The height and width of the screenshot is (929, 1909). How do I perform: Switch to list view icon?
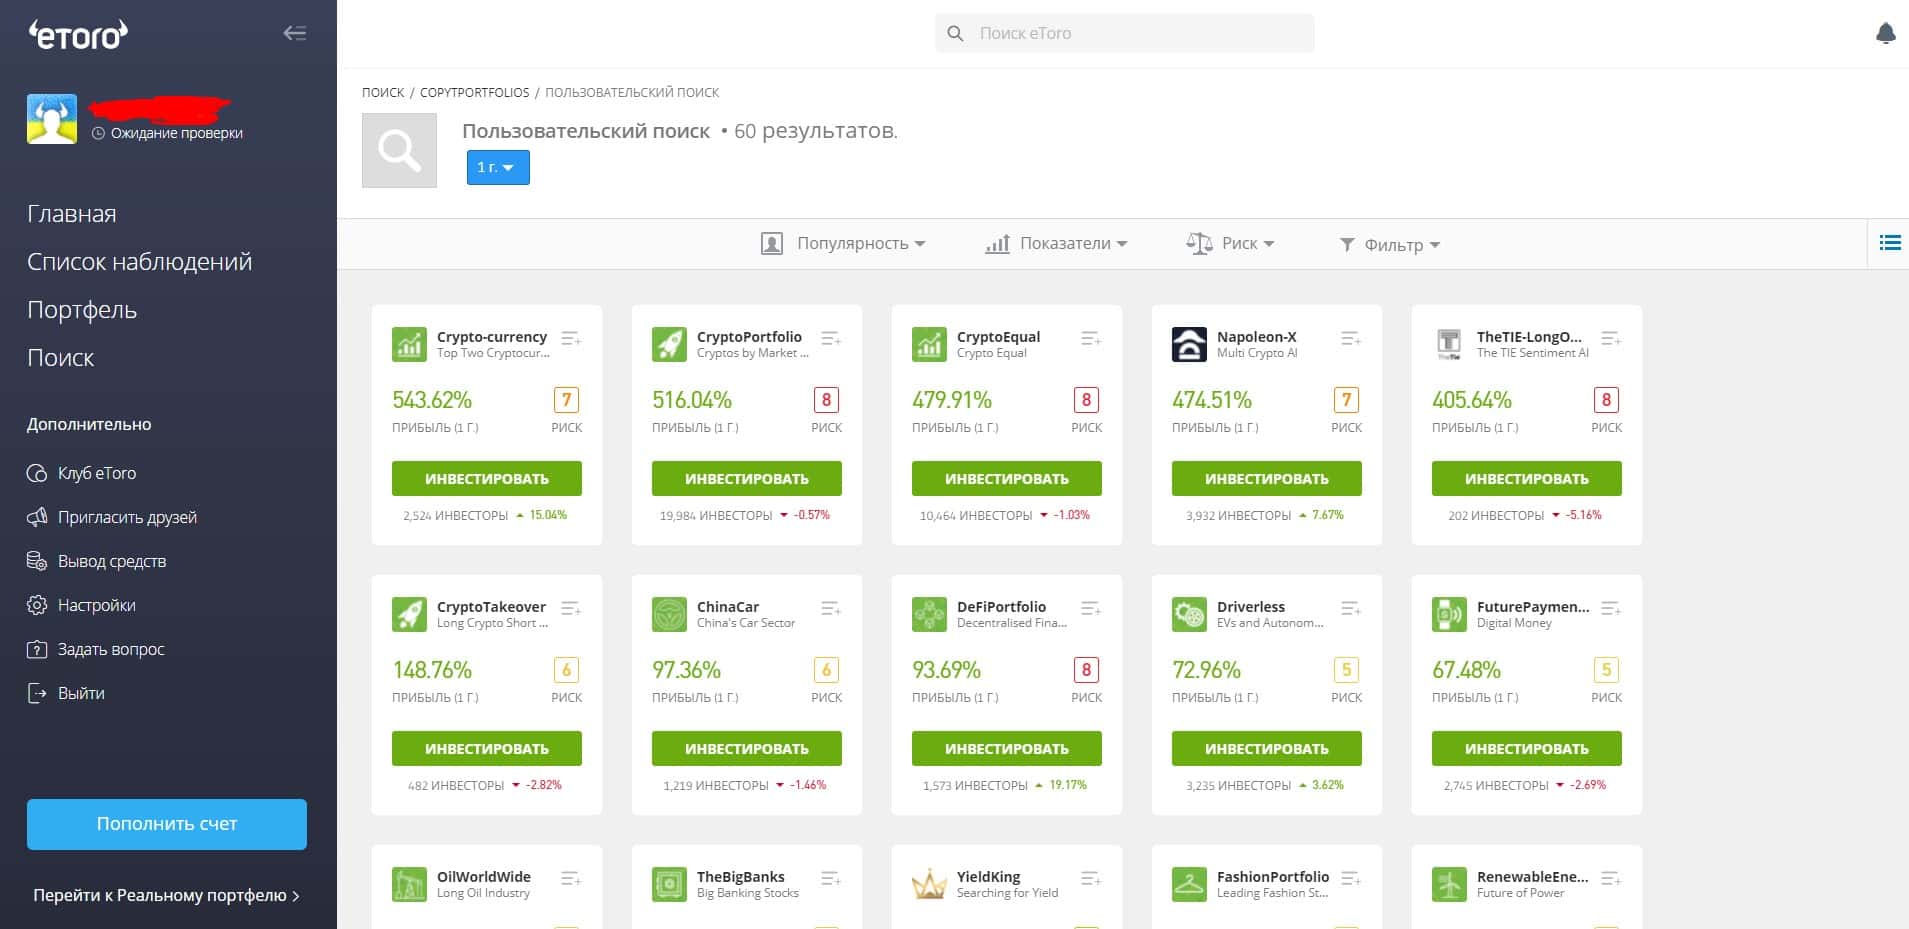coord(1889,243)
